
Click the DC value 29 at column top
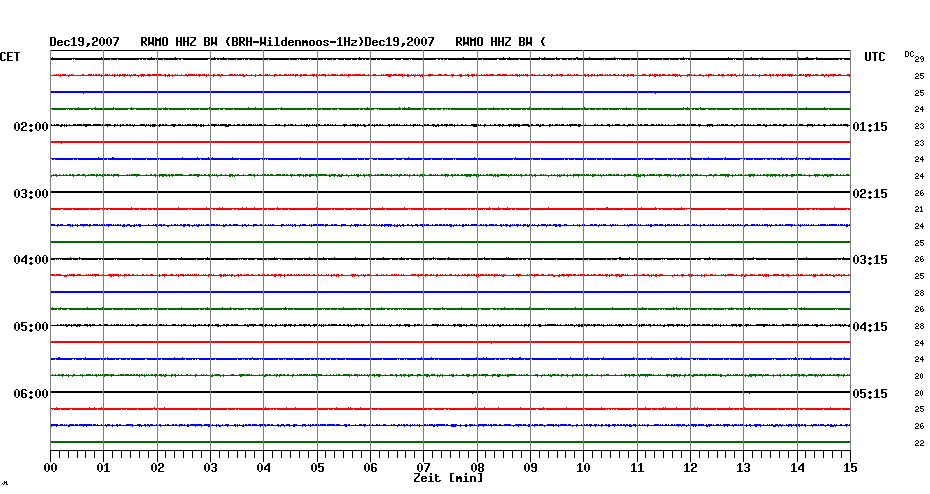coord(919,59)
